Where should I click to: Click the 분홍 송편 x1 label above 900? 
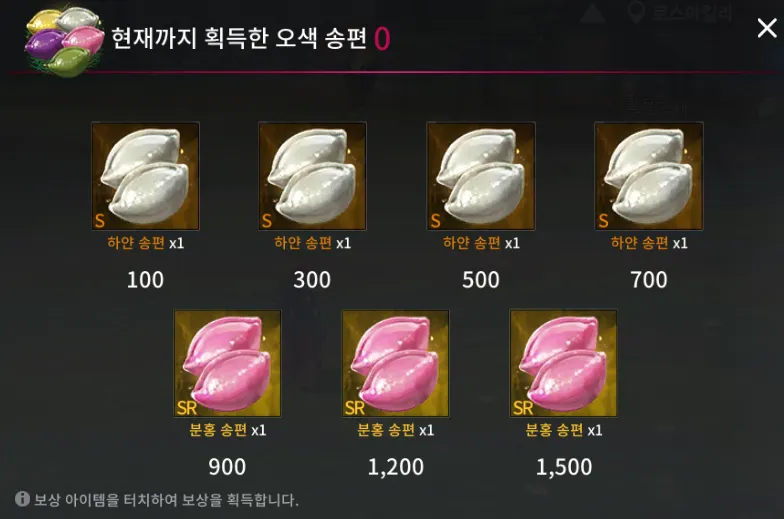coord(228,430)
